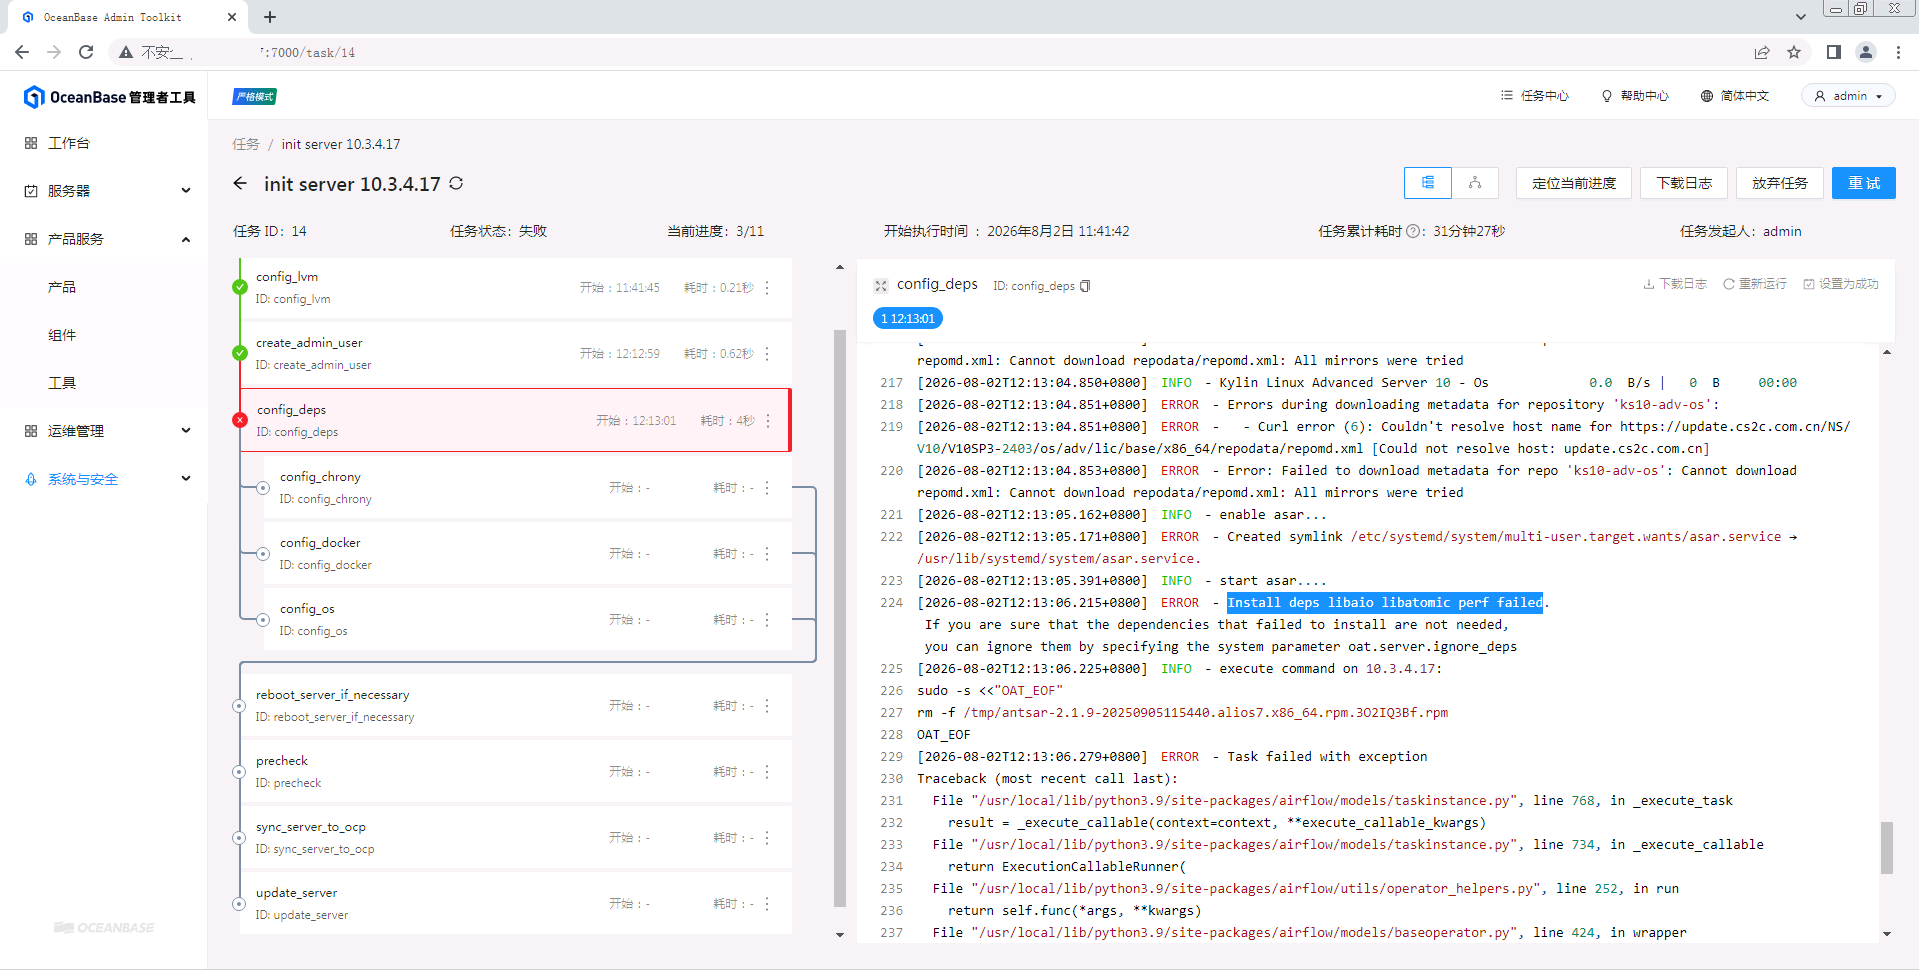This screenshot has width=1919, height=970.
Task: Expand the 系统与安全 sidebar menu
Action: tap(104, 479)
